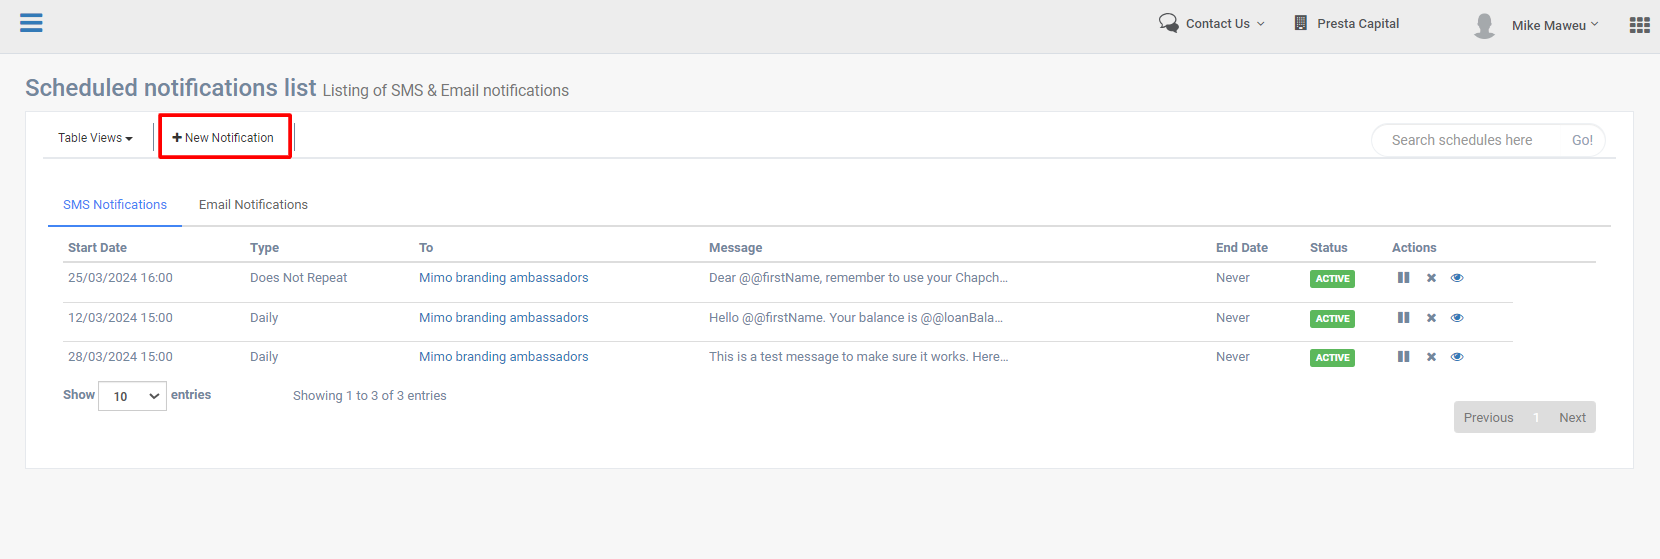Delete the 12/03/2024 15:00 notification
Screen dimensions: 1660x559
(1431, 318)
